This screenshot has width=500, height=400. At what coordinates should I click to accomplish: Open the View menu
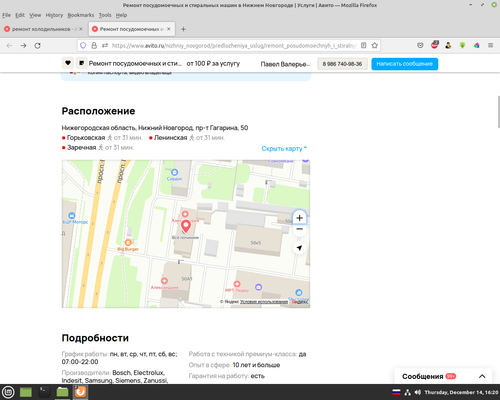(35, 15)
